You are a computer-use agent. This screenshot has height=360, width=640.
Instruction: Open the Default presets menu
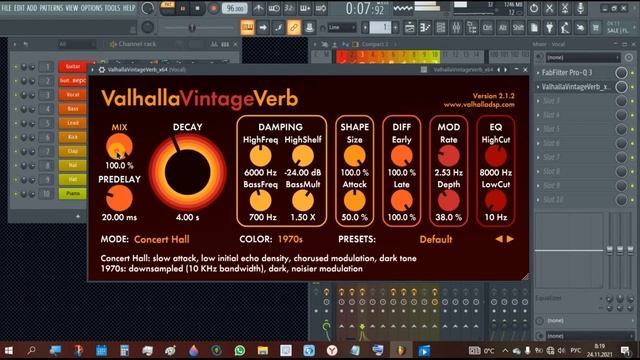pyautogui.click(x=436, y=239)
